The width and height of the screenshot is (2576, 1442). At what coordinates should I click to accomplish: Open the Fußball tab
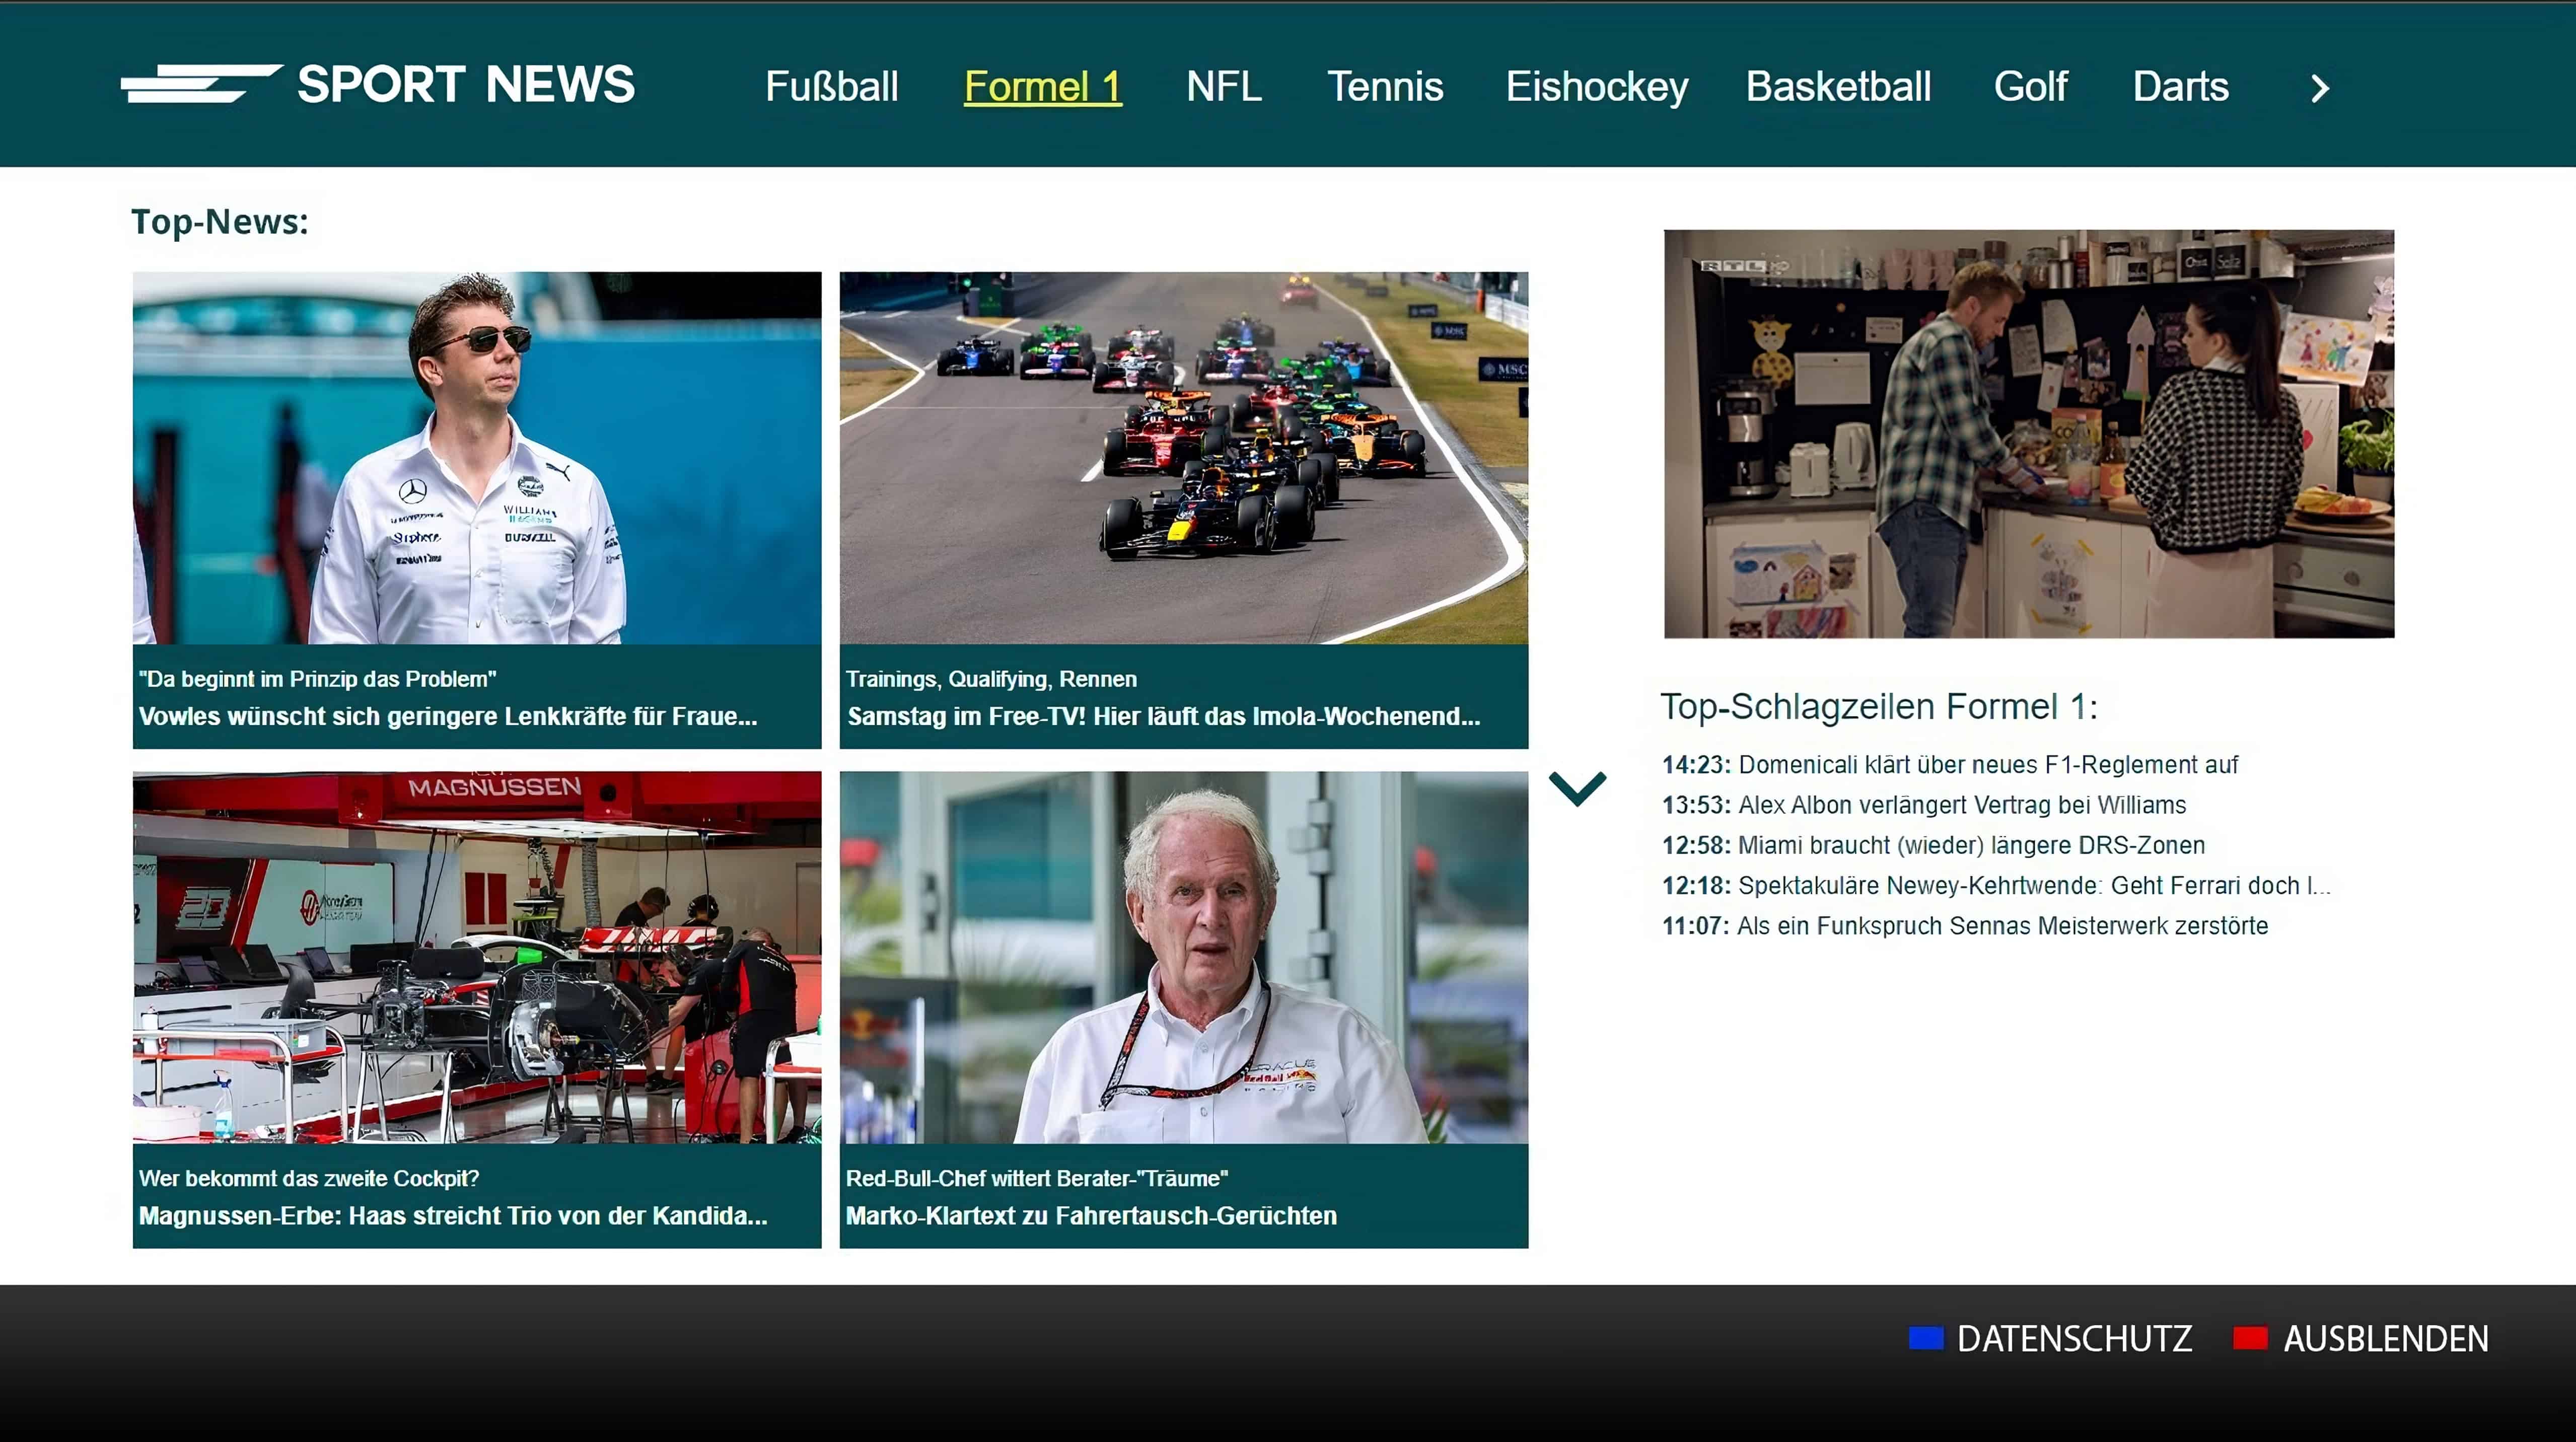(831, 87)
